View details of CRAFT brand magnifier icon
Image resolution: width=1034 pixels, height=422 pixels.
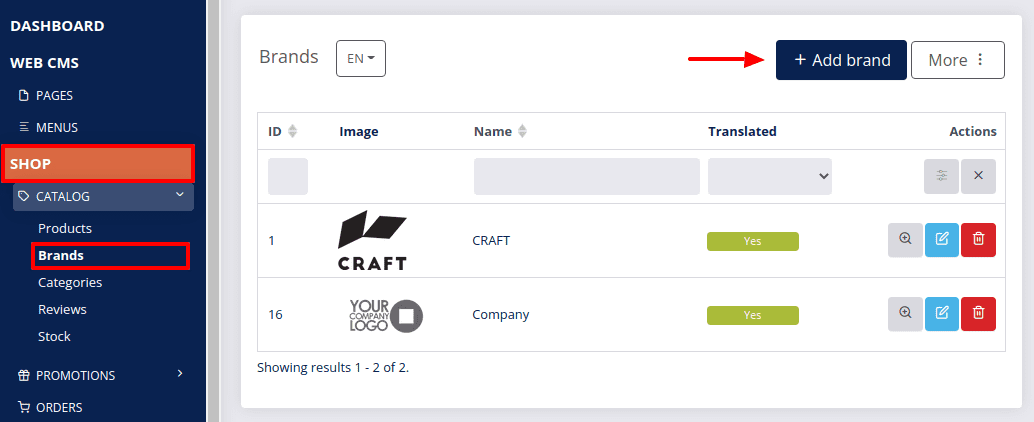click(905, 240)
